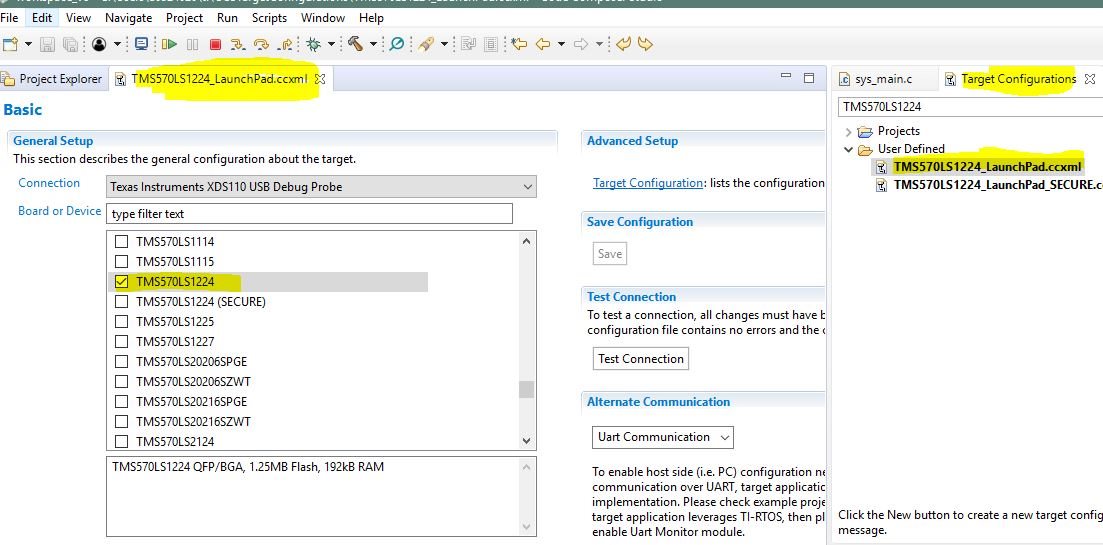Close the Target Configurations view
1103x545 pixels.
click(x=1090, y=79)
